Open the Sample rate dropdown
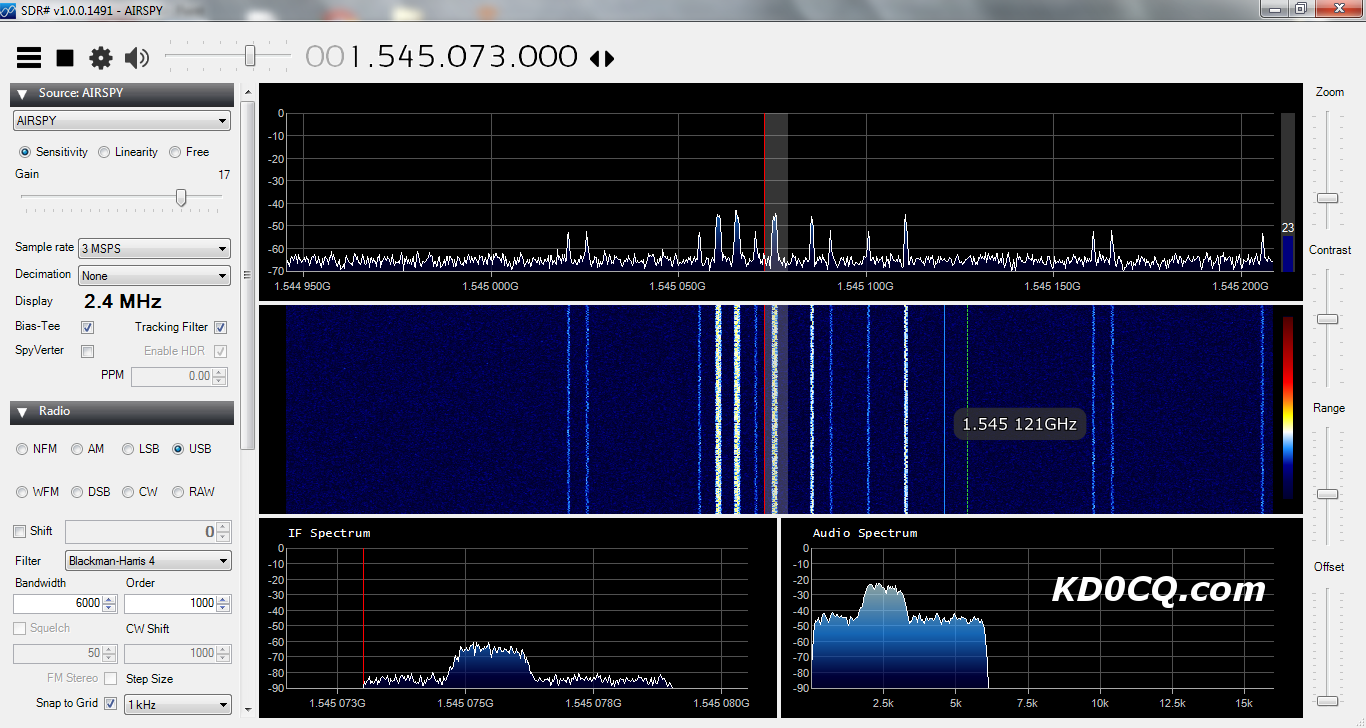Viewport: 1366px width, 728px height. coord(155,248)
